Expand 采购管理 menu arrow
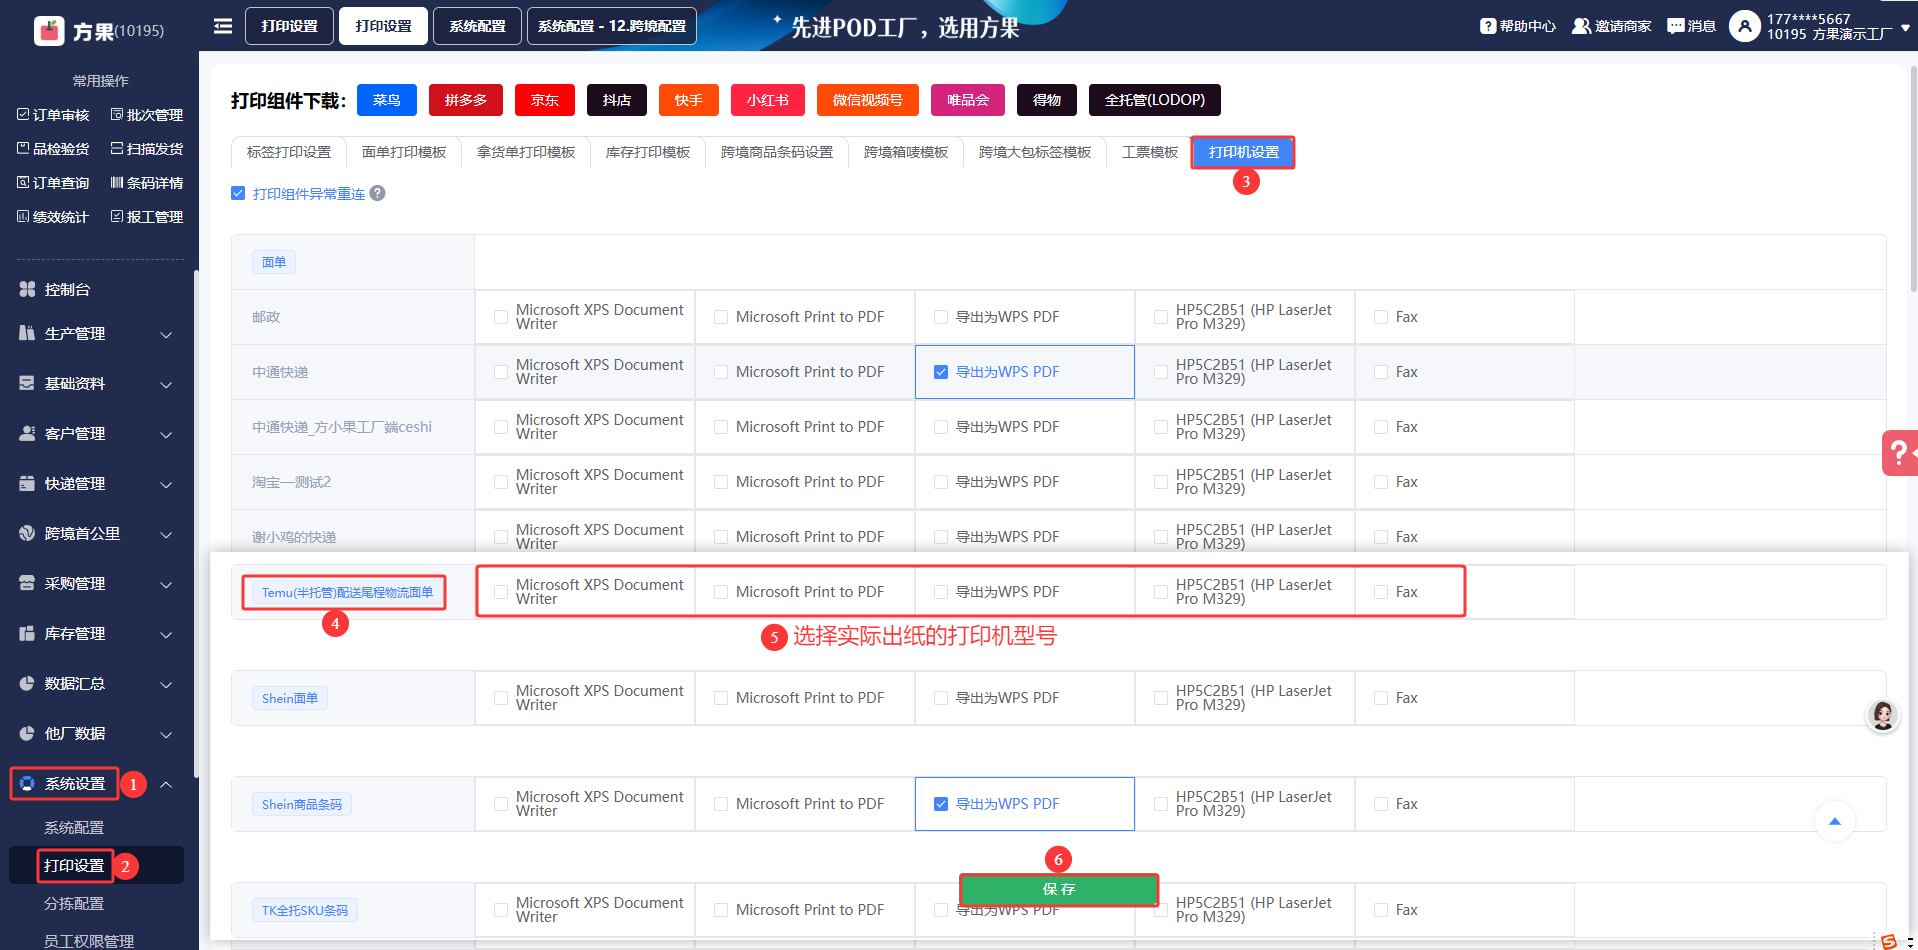The image size is (1918, 950). (x=166, y=584)
